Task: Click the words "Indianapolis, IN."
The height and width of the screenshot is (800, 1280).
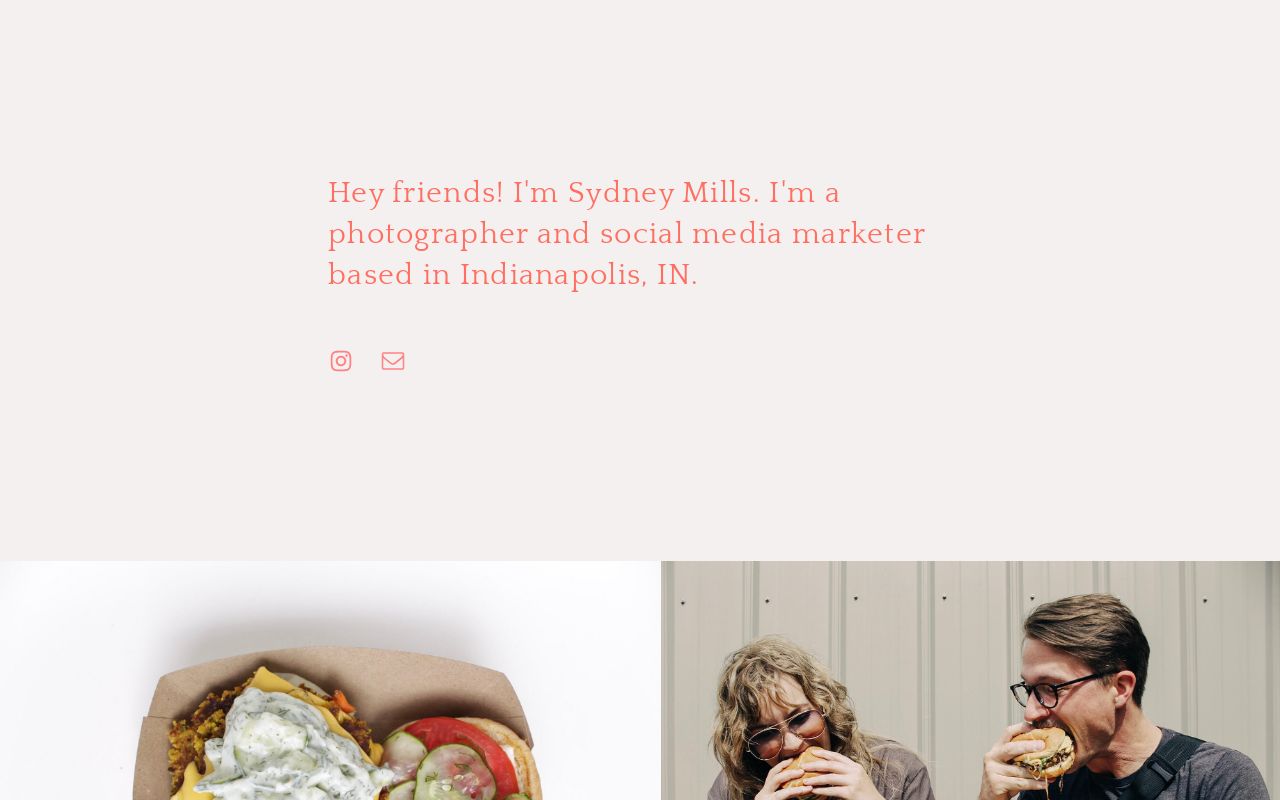Action: coord(579,274)
